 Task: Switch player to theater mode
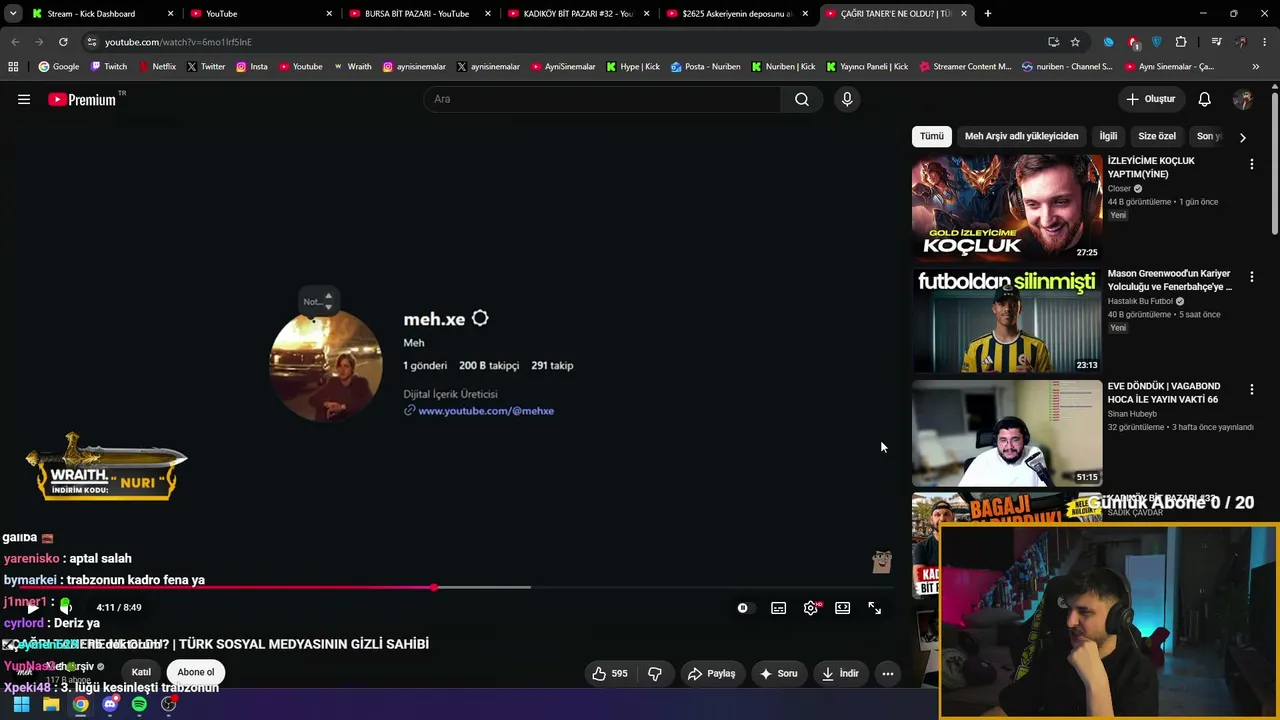coord(843,608)
